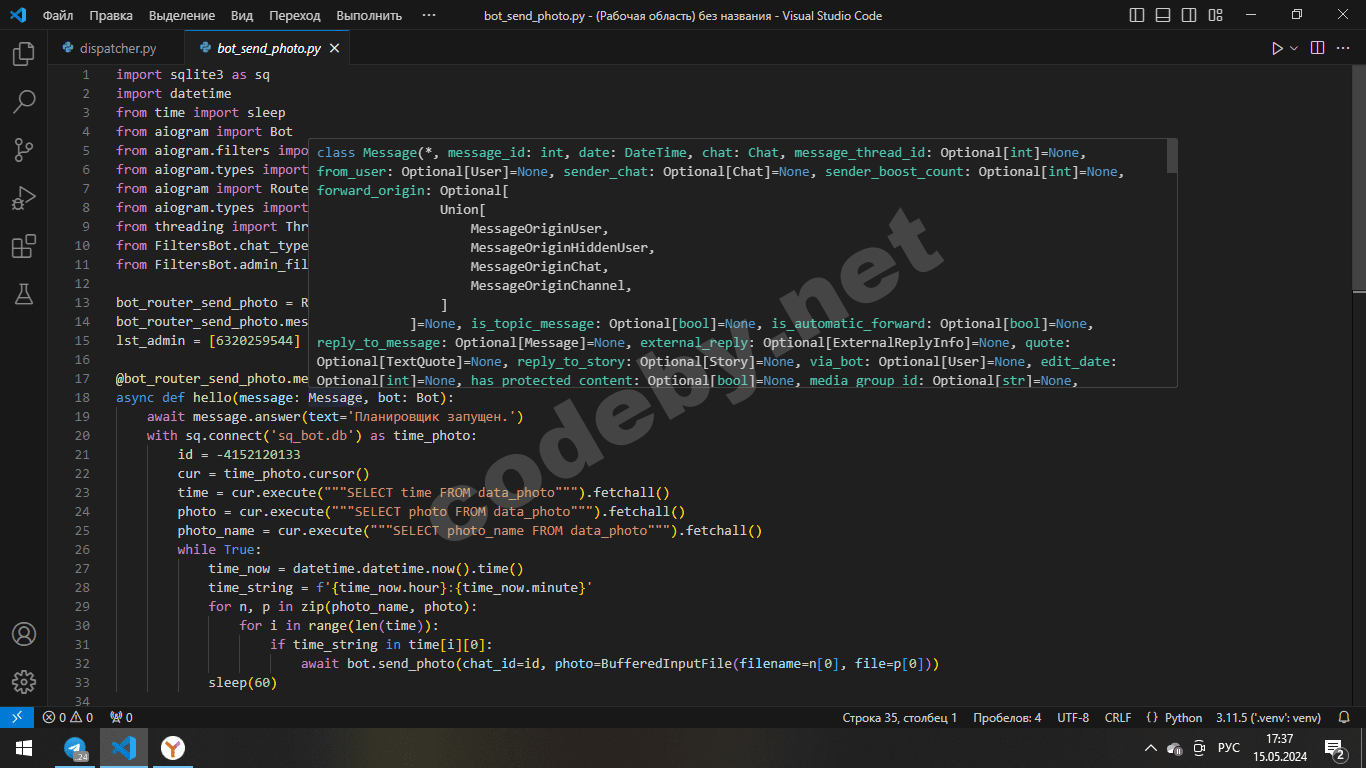Open the Файл menu
The height and width of the screenshot is (768, 1366).
[x=58, y=15]
